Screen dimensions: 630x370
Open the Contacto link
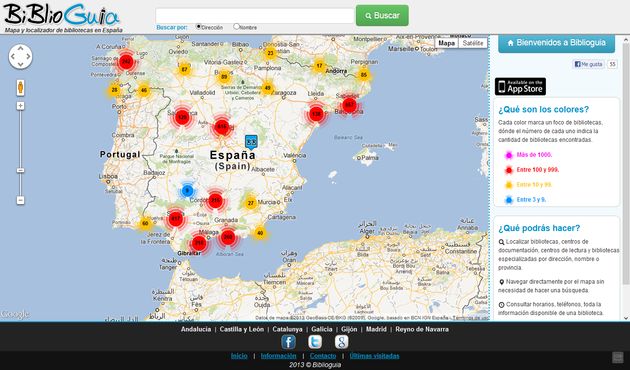[323, 356]
